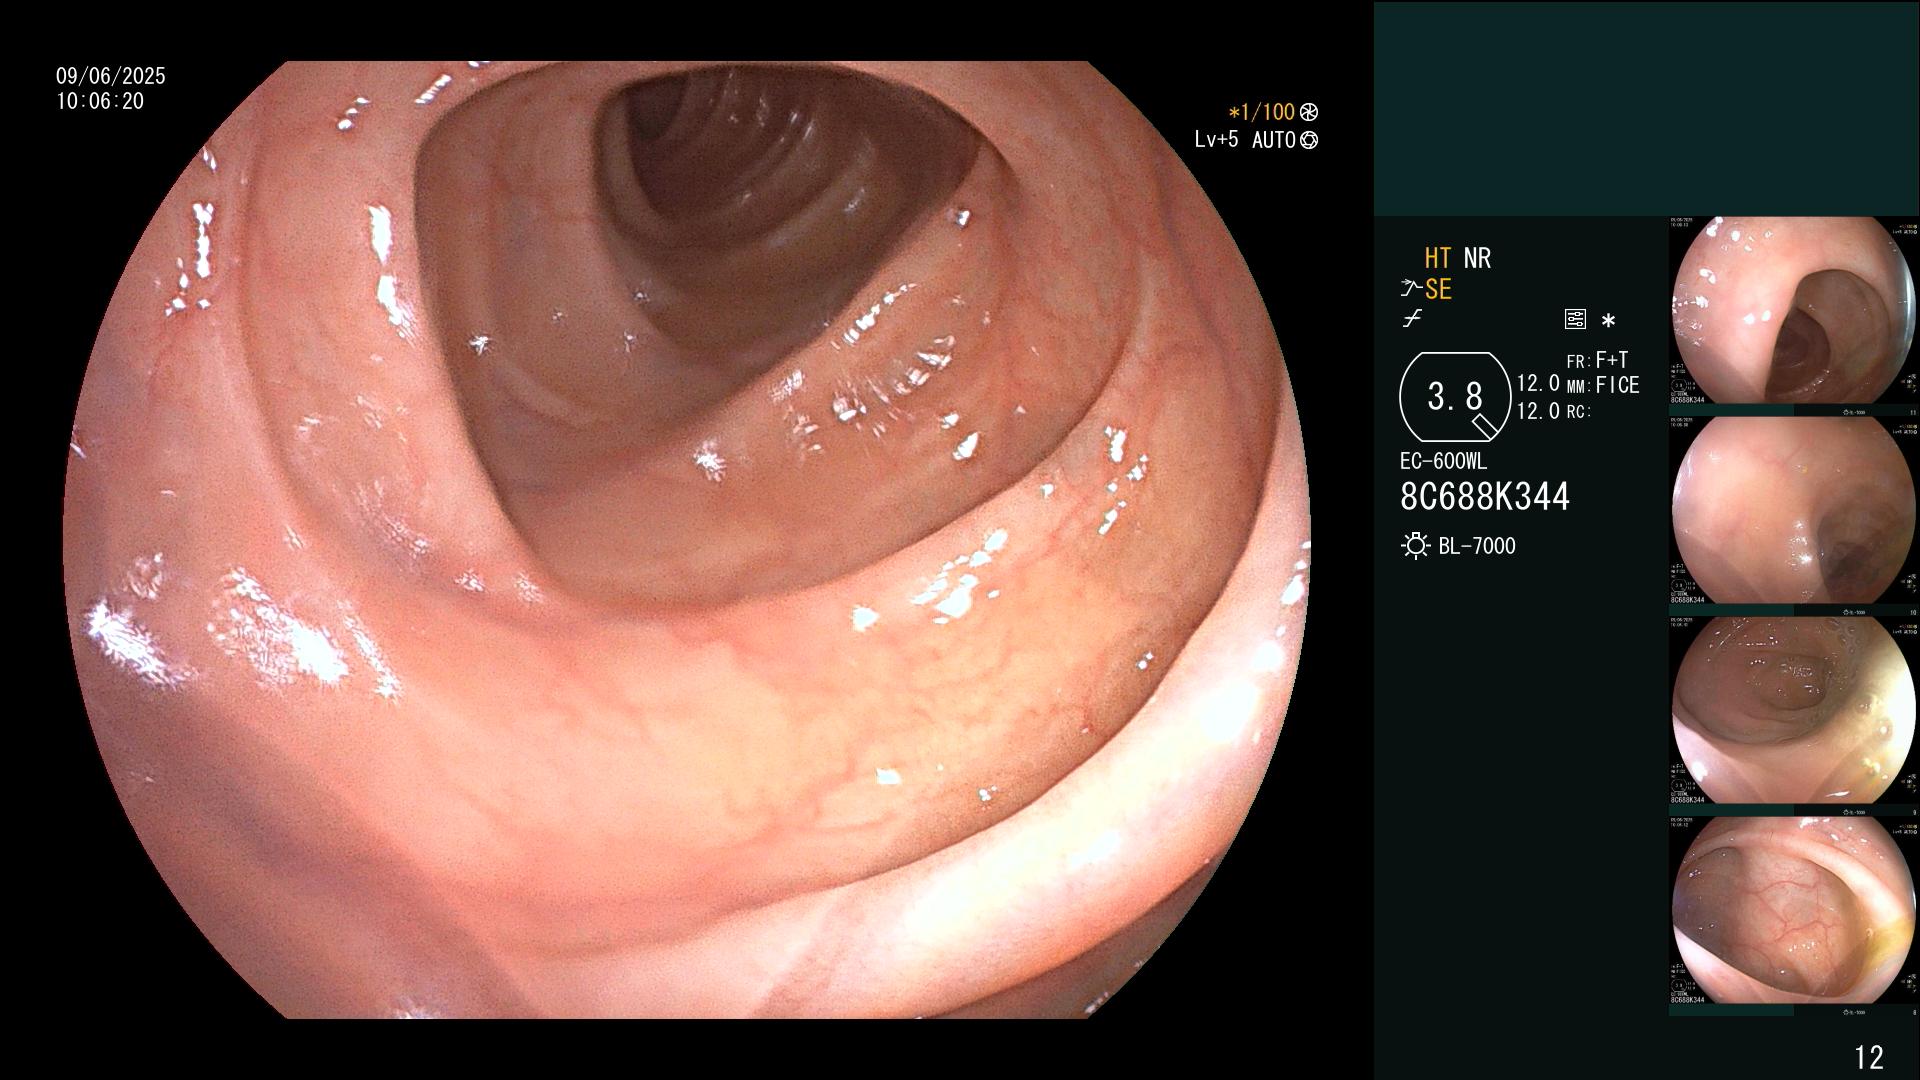The image size is (1920, 1080).
Task: Click the *1/100 shutter speed value
Action: point(1262,113)
